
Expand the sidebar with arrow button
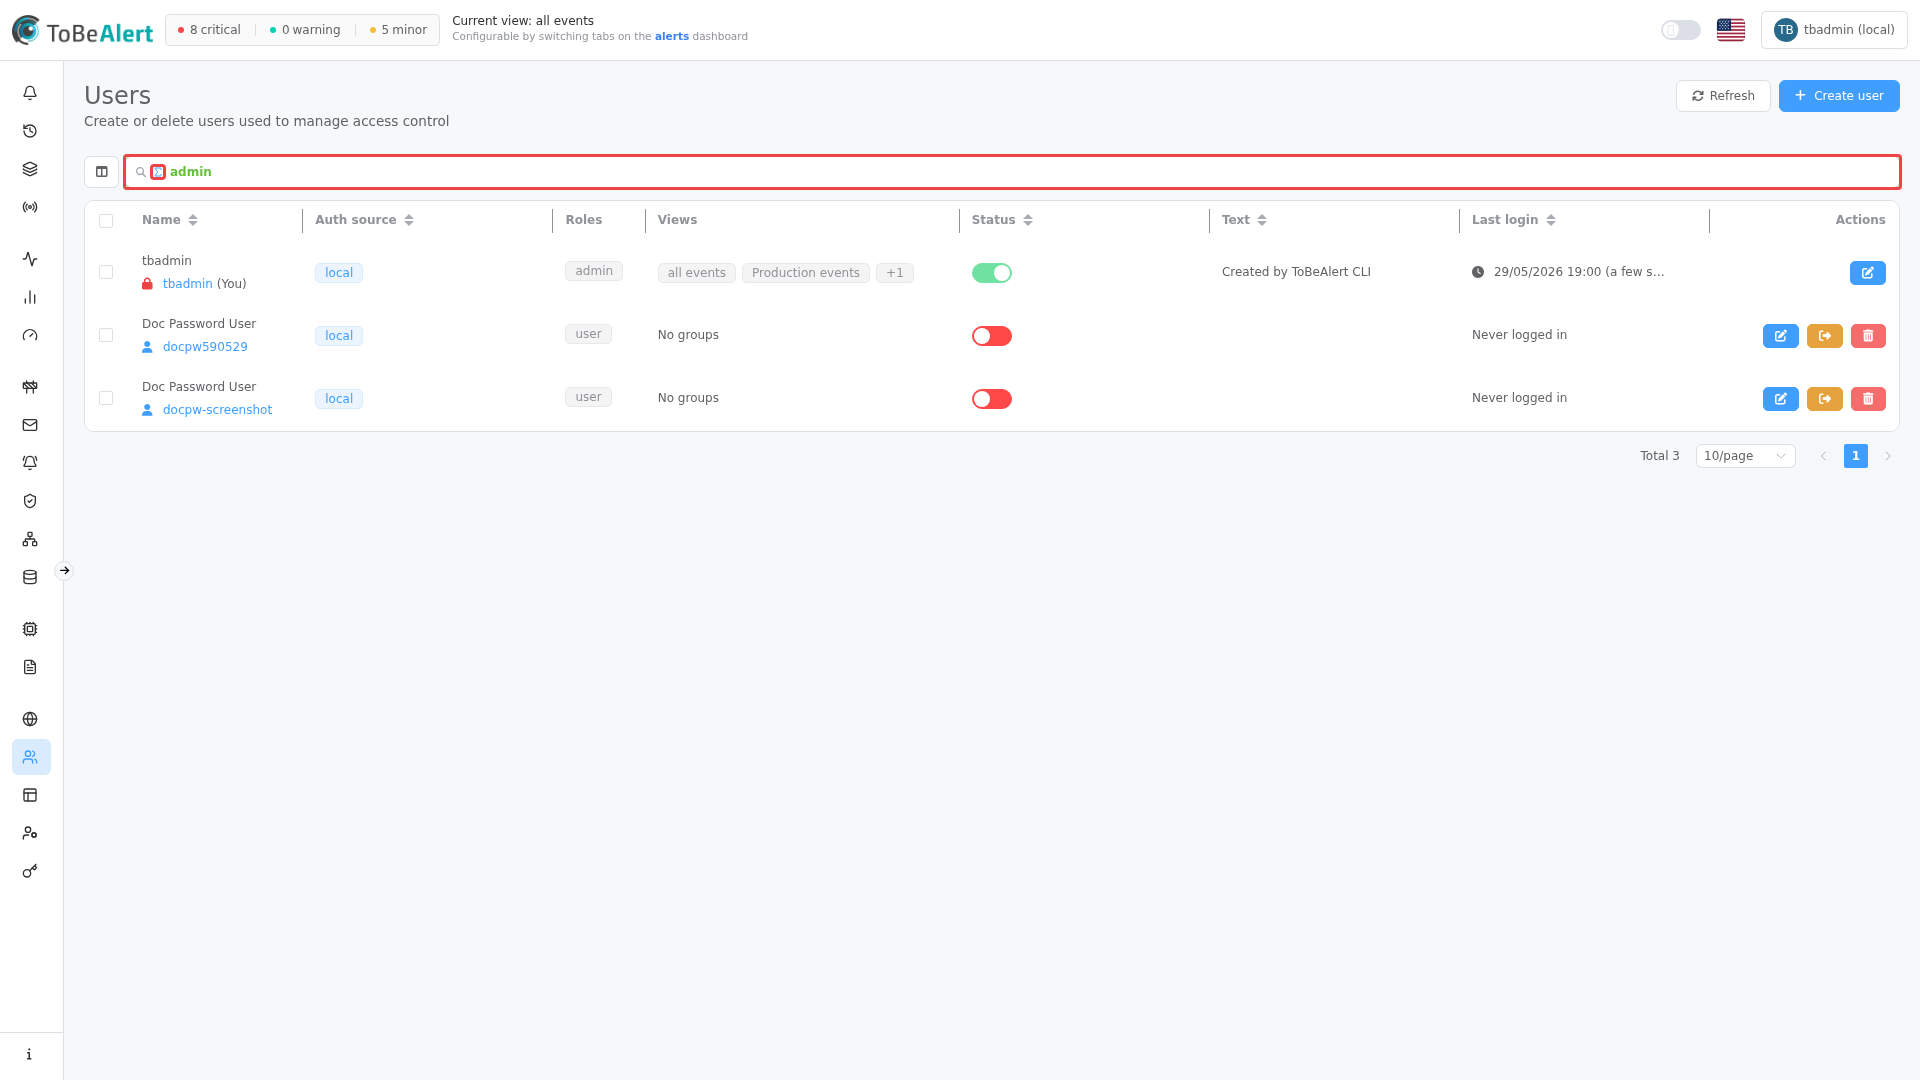point(64,571)
